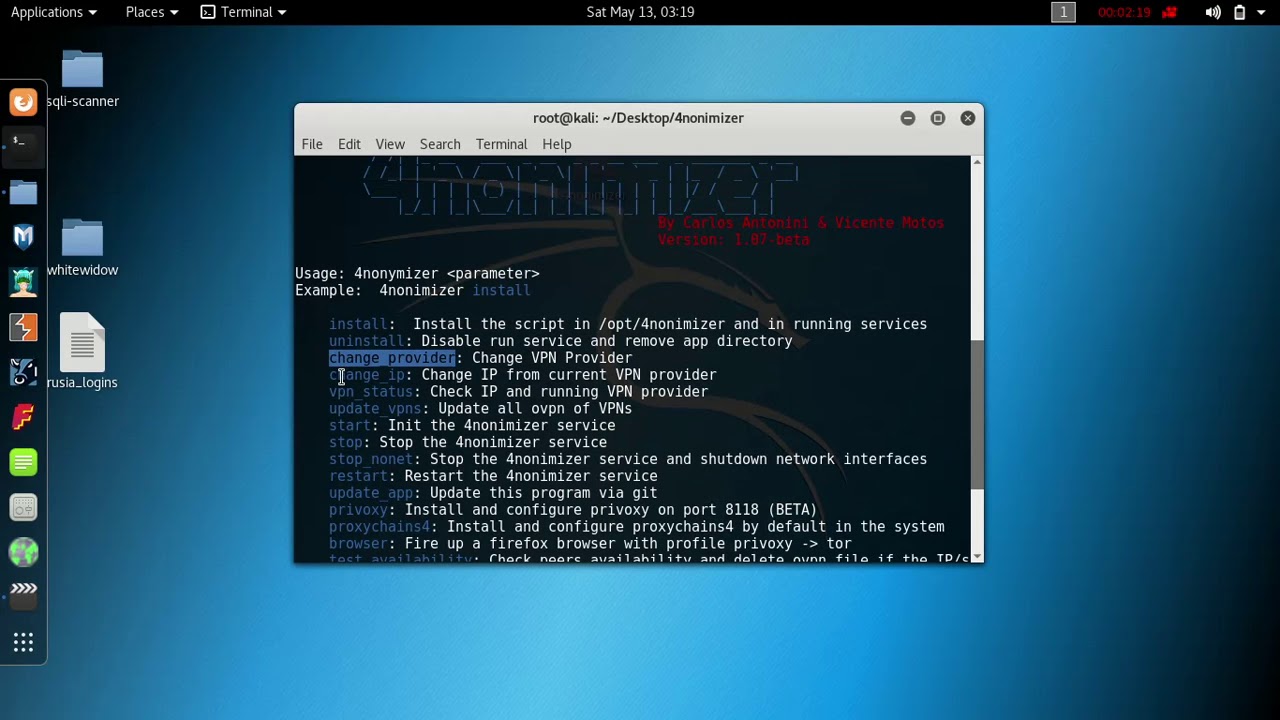This screenshot has width=1280, height=720.
Task: Click 'update_app' parameter text
Action: coord(371,493)
